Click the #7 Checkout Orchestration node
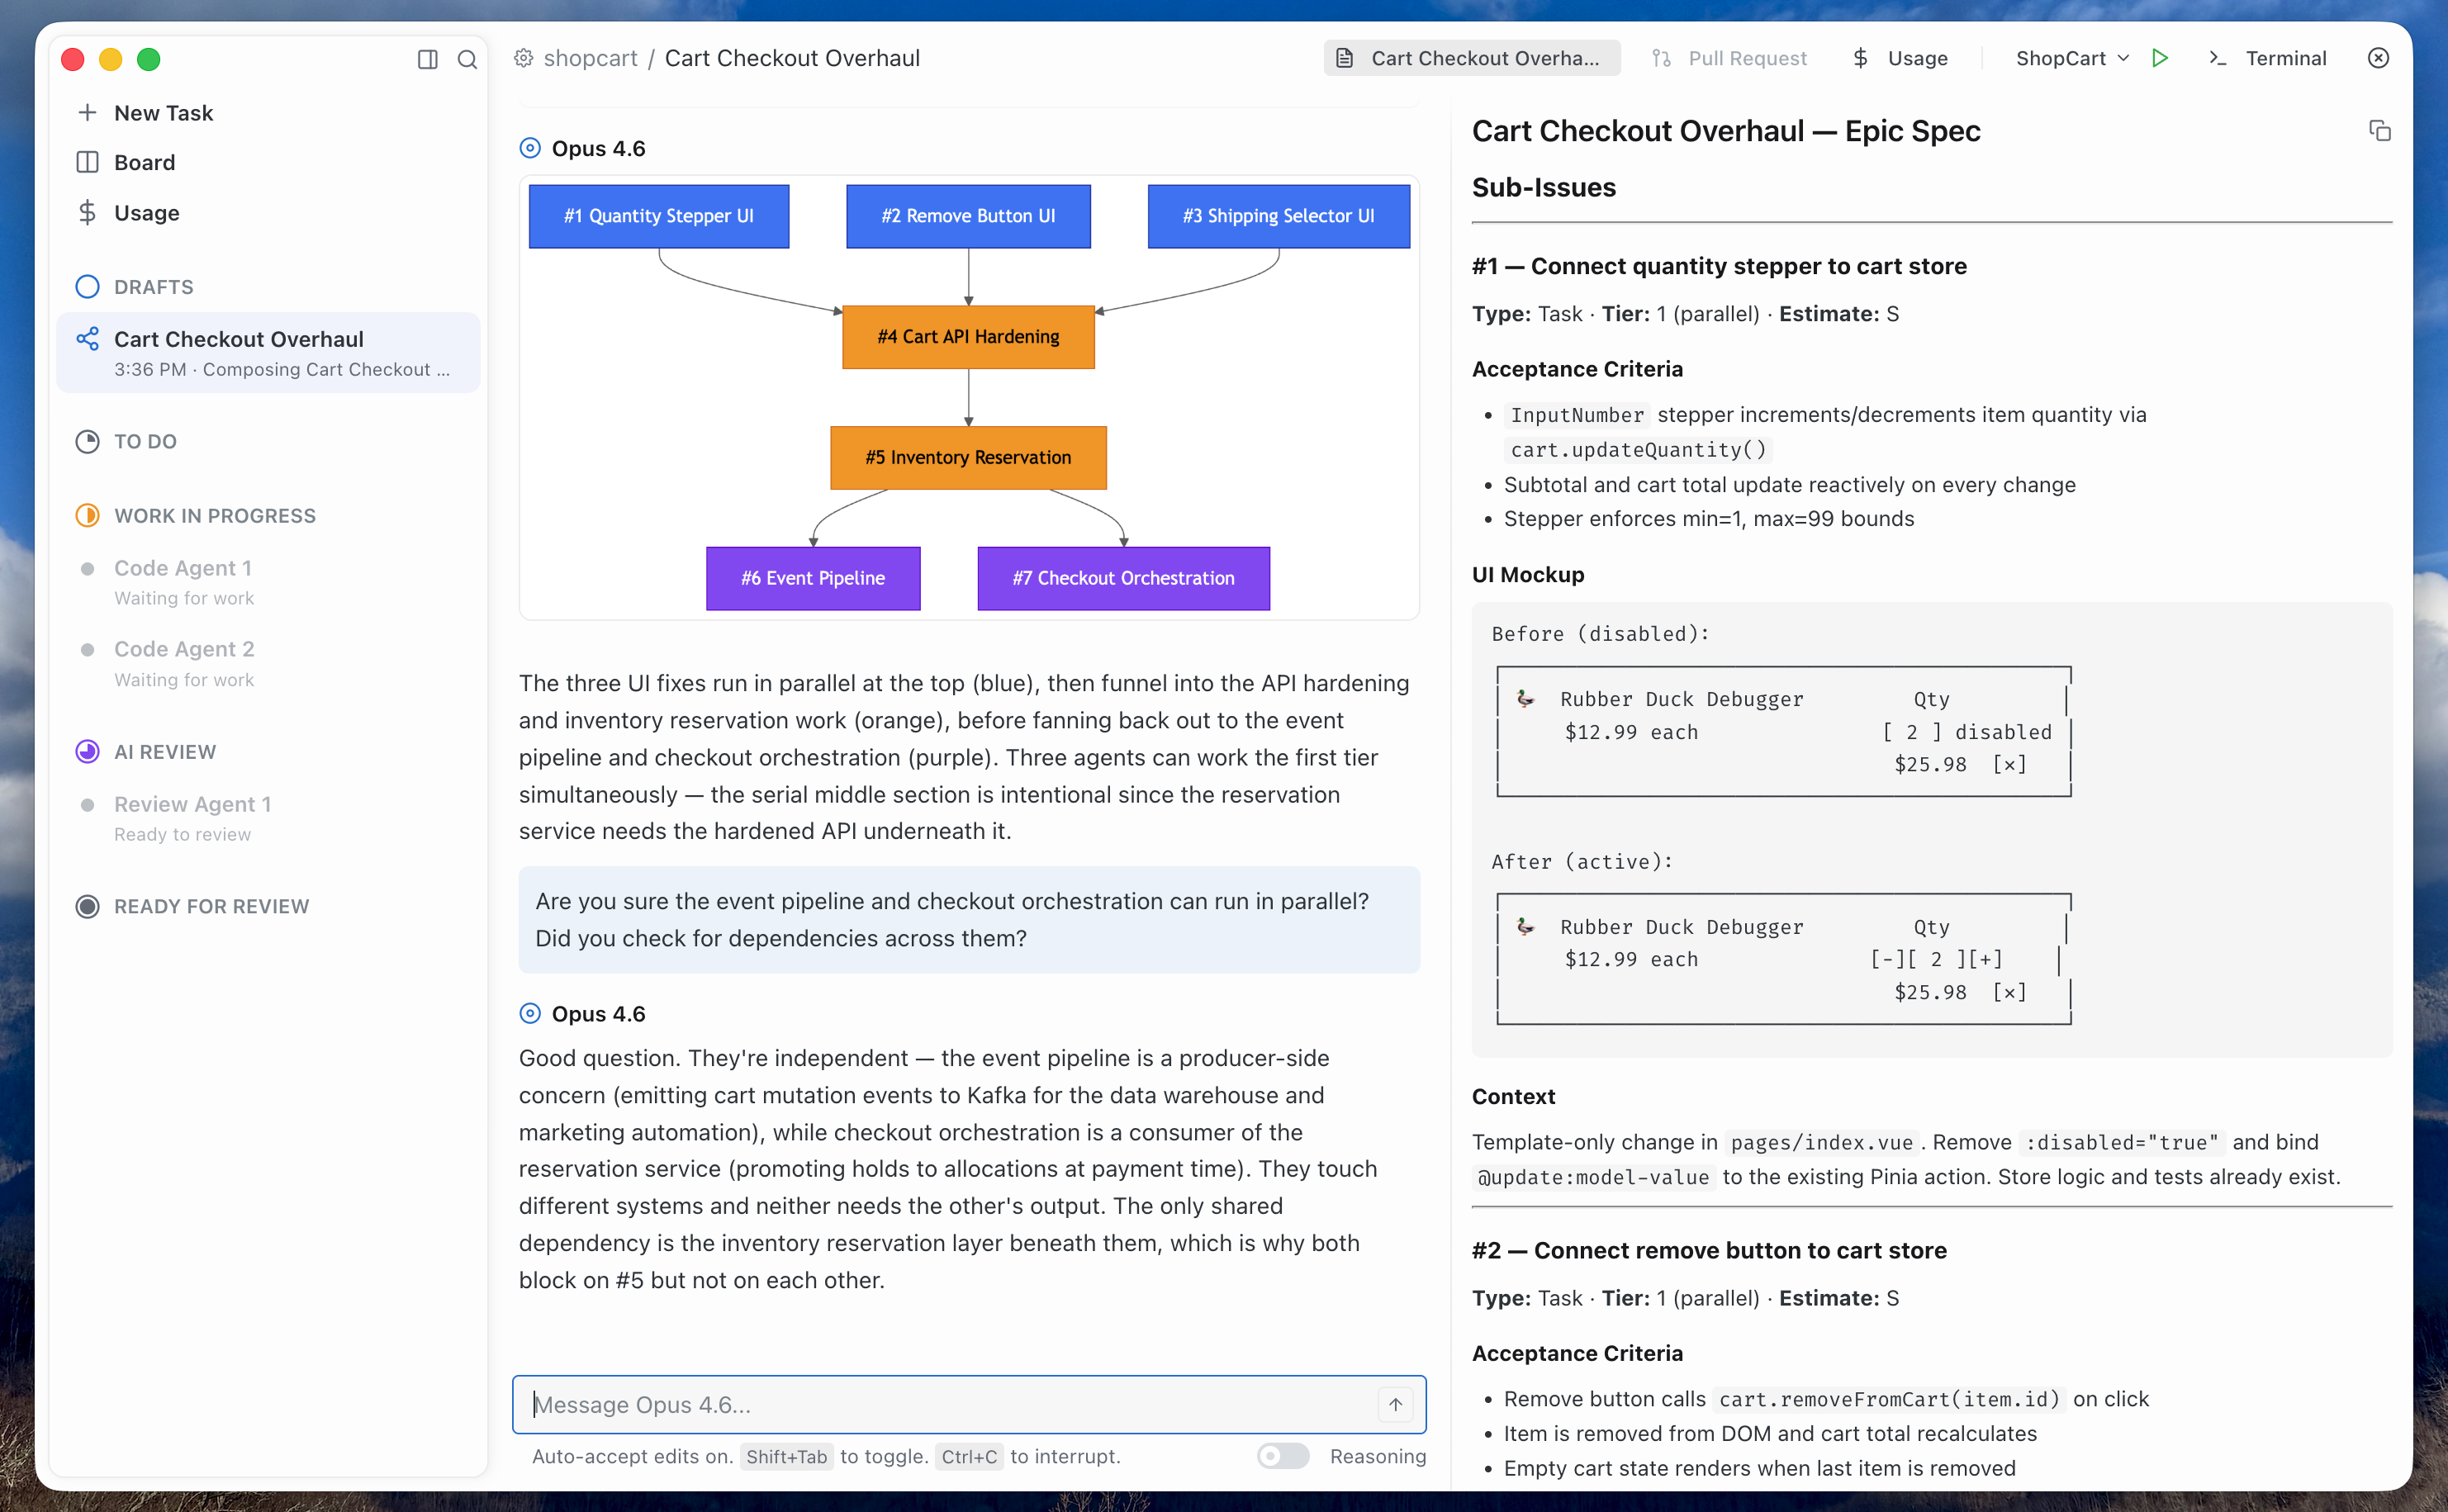 (x=1124, y=578)
